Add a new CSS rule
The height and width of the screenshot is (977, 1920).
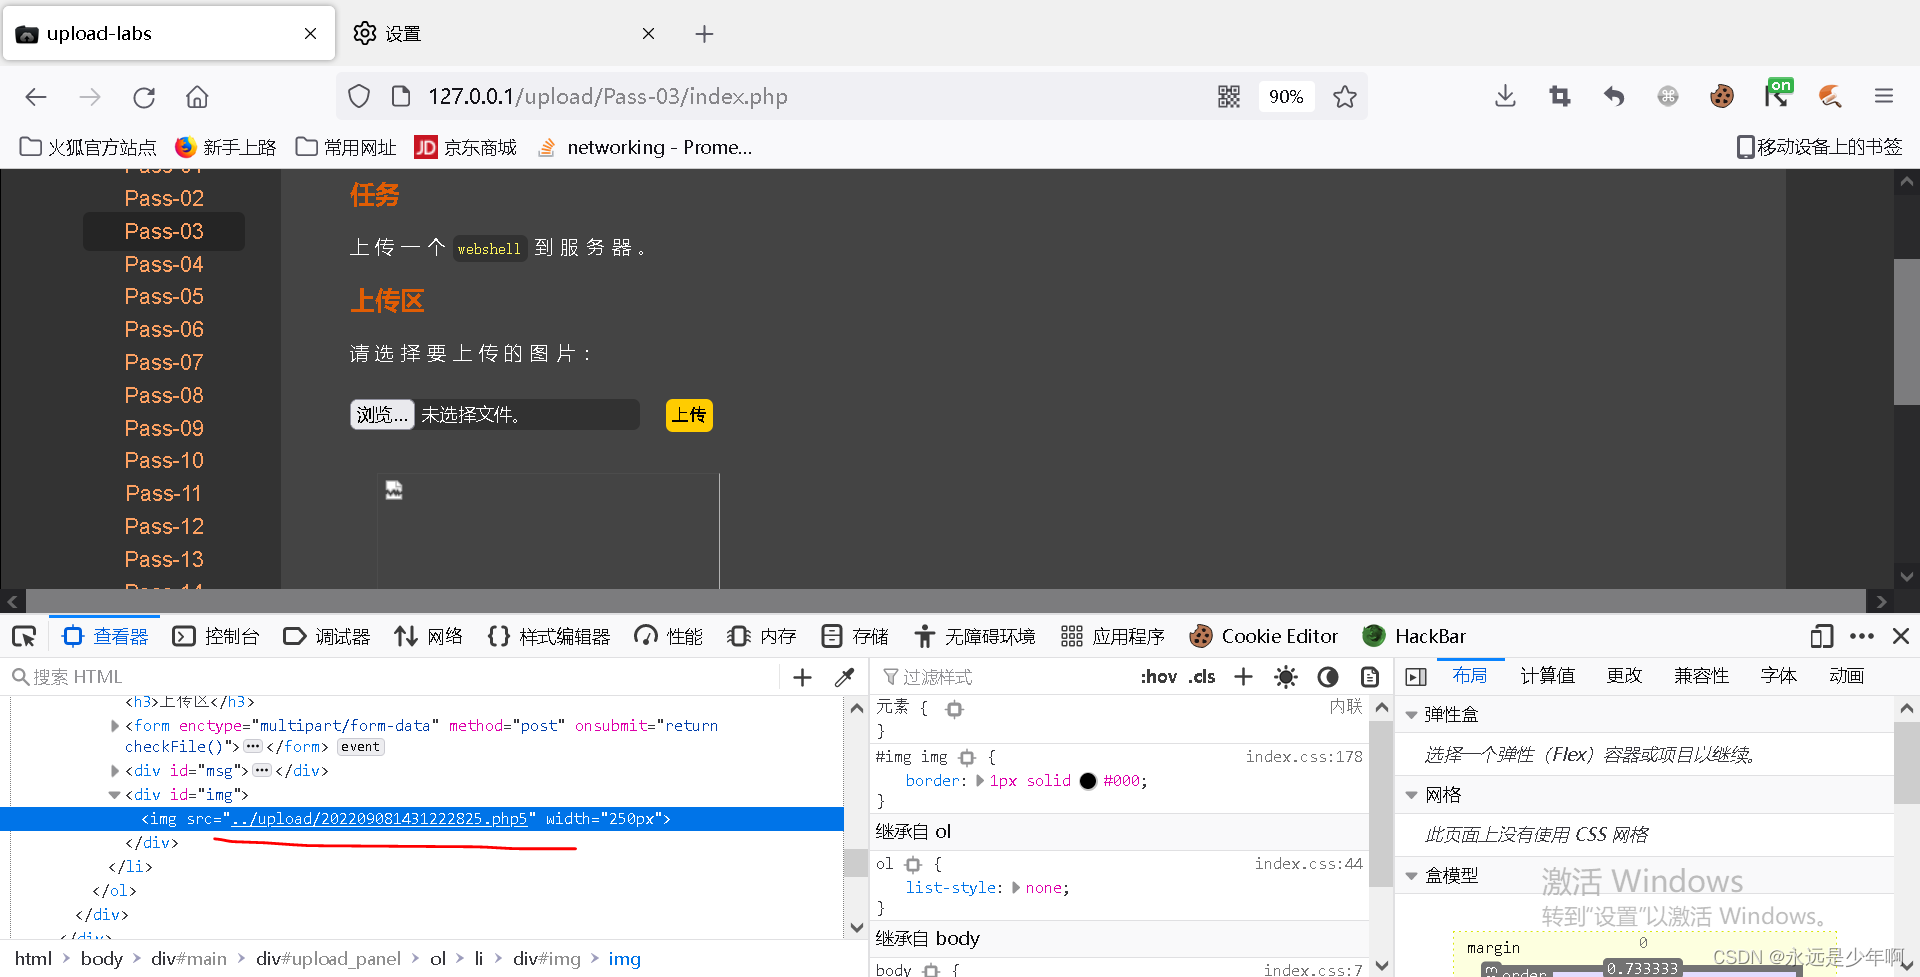pyautogui.click(x=1243, y=677)
